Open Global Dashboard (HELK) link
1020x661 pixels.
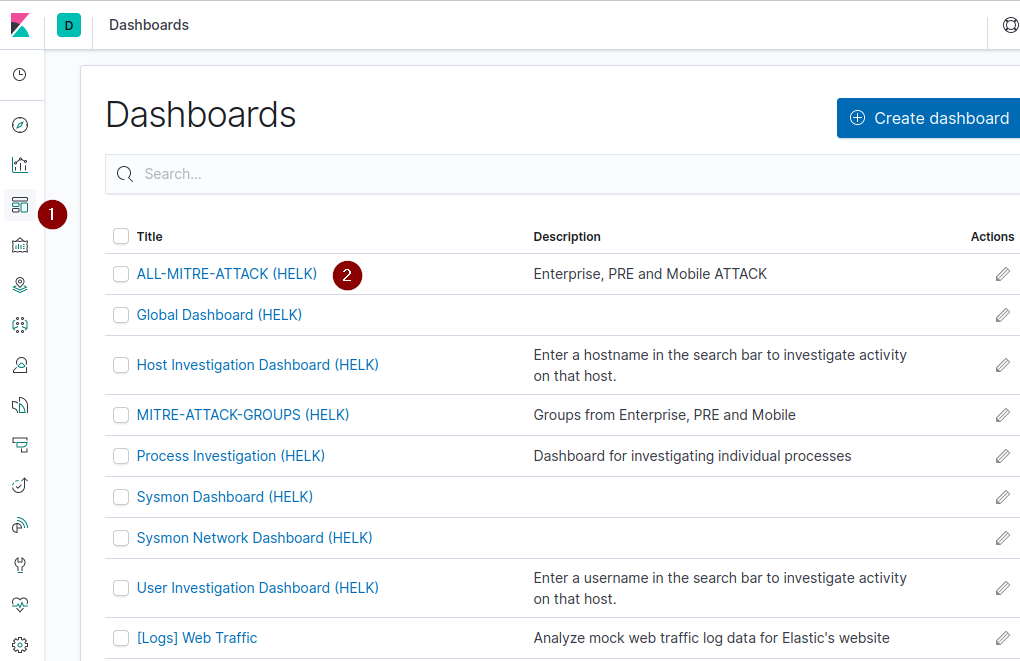(219, 315)
